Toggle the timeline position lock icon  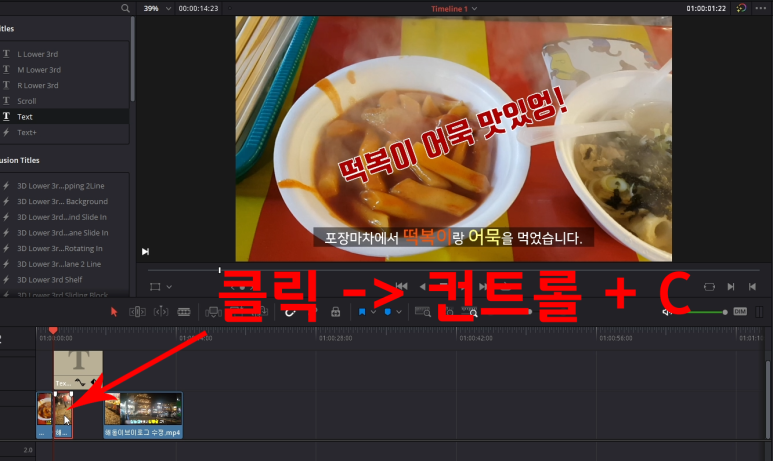(335, 312)
